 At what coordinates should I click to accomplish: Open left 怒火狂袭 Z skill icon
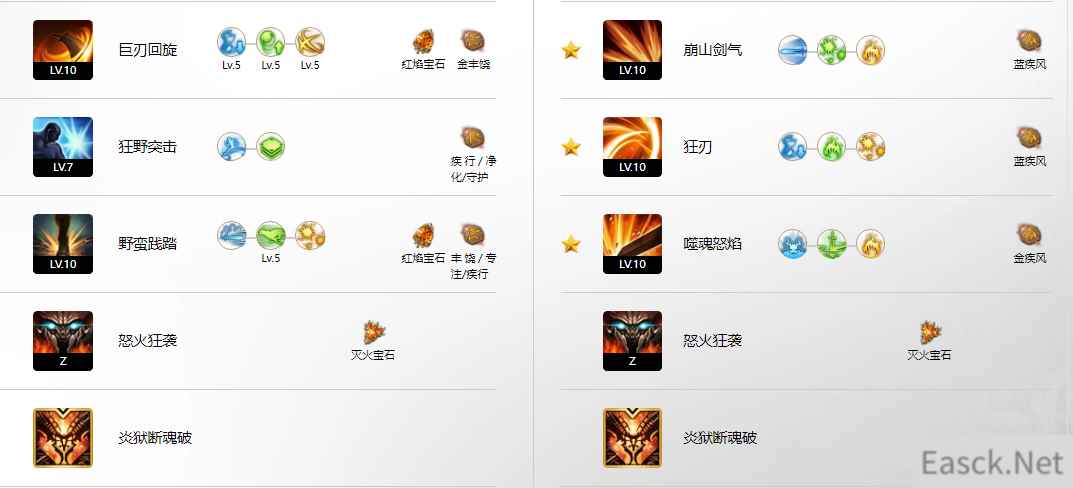coord(63,341)
